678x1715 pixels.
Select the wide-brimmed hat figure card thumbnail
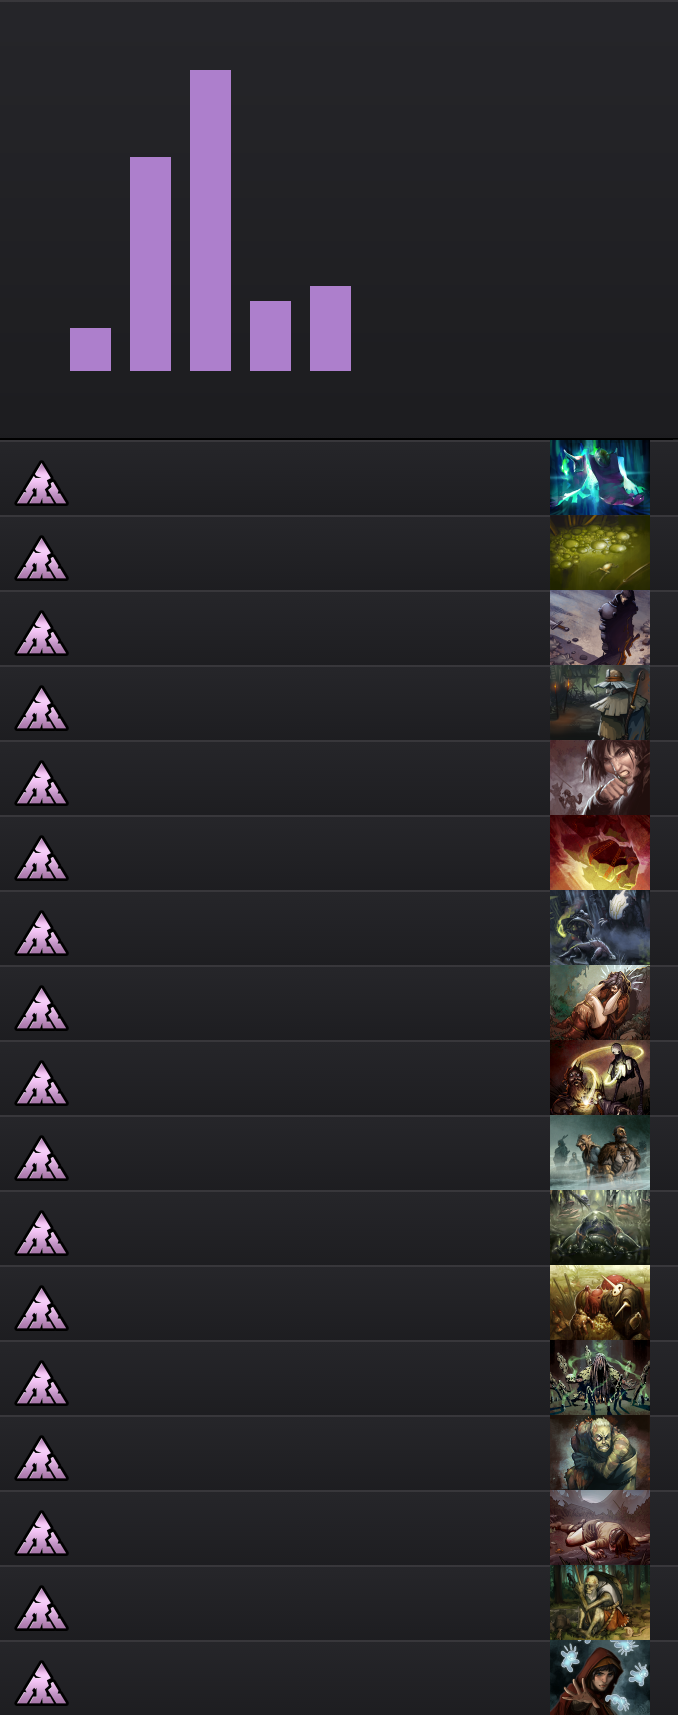tap(600, 703)
